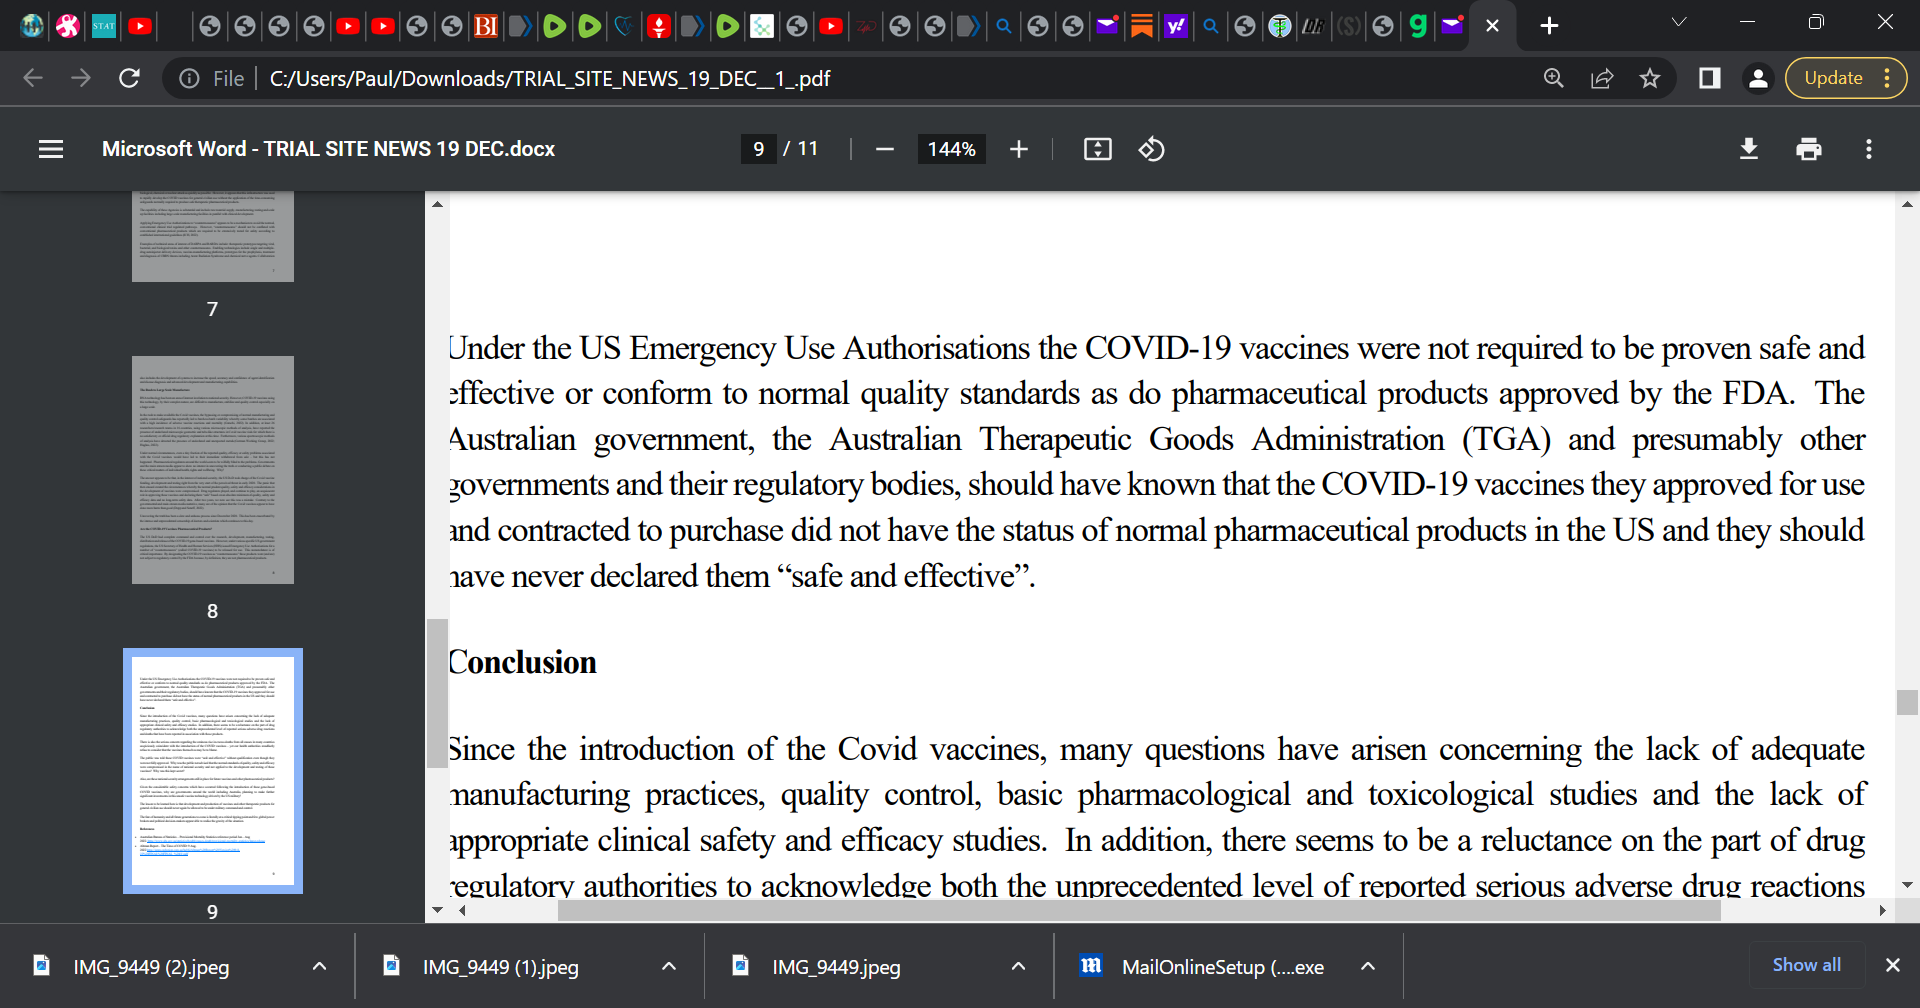Bookmark this tab with the star
The width and height of the screenshot is (1920, 1008).
tap(1650, 78)
